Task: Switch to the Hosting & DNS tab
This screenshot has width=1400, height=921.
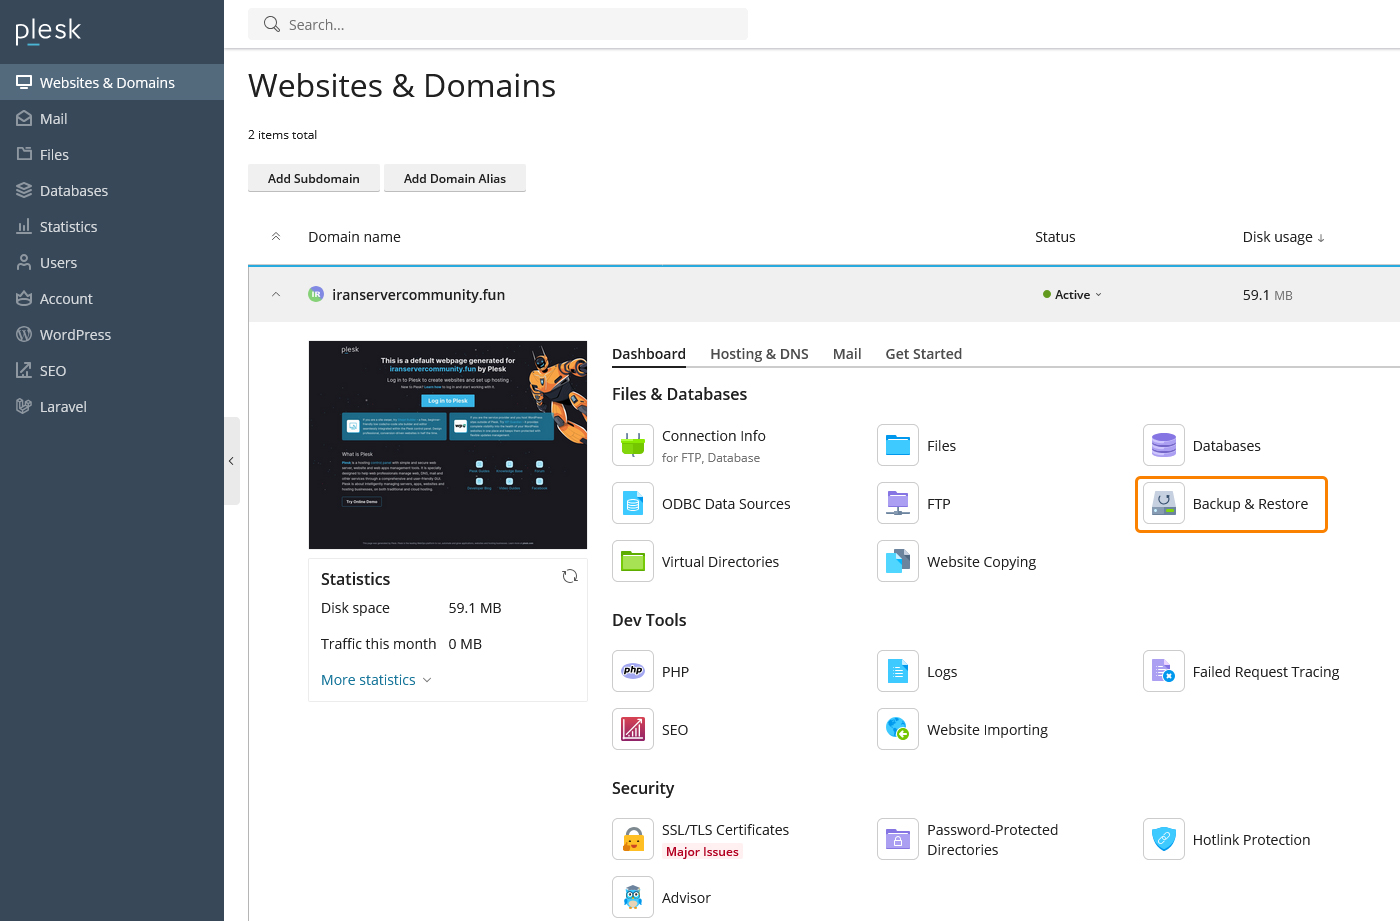Action: coord(759,354)
